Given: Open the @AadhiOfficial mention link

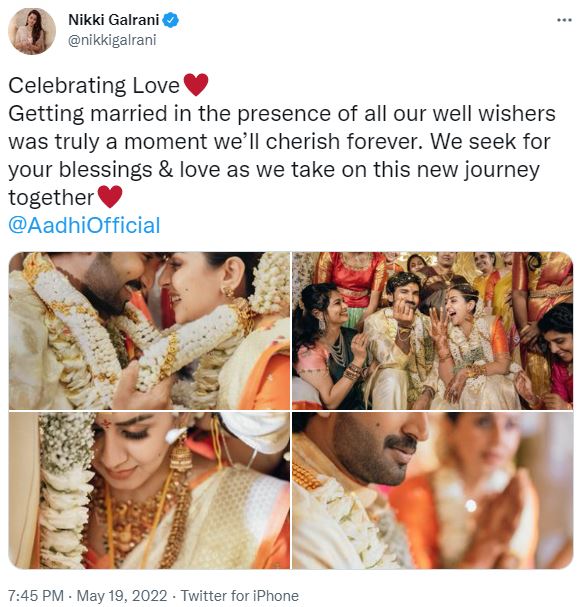Looking at the screenshot, I should coord(84,225).
